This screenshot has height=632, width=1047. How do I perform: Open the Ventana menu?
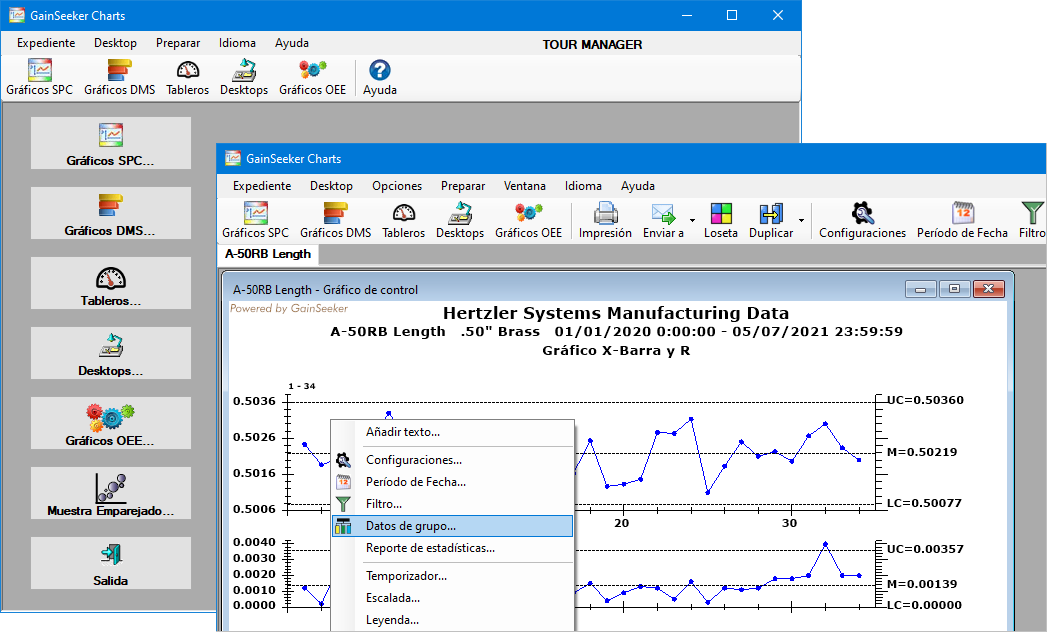(x=524, y=186)
